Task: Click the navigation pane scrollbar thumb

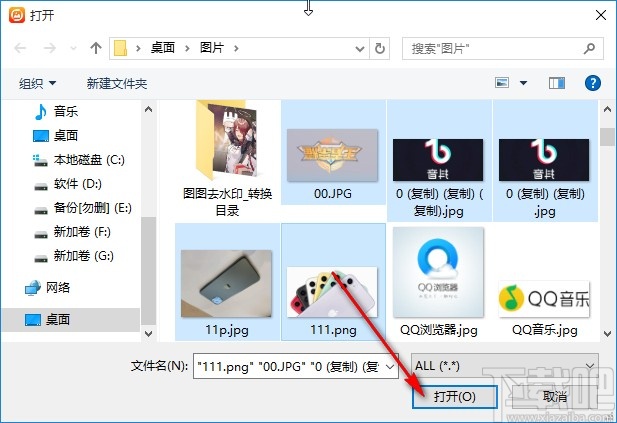Action: (x=148, y=272)
